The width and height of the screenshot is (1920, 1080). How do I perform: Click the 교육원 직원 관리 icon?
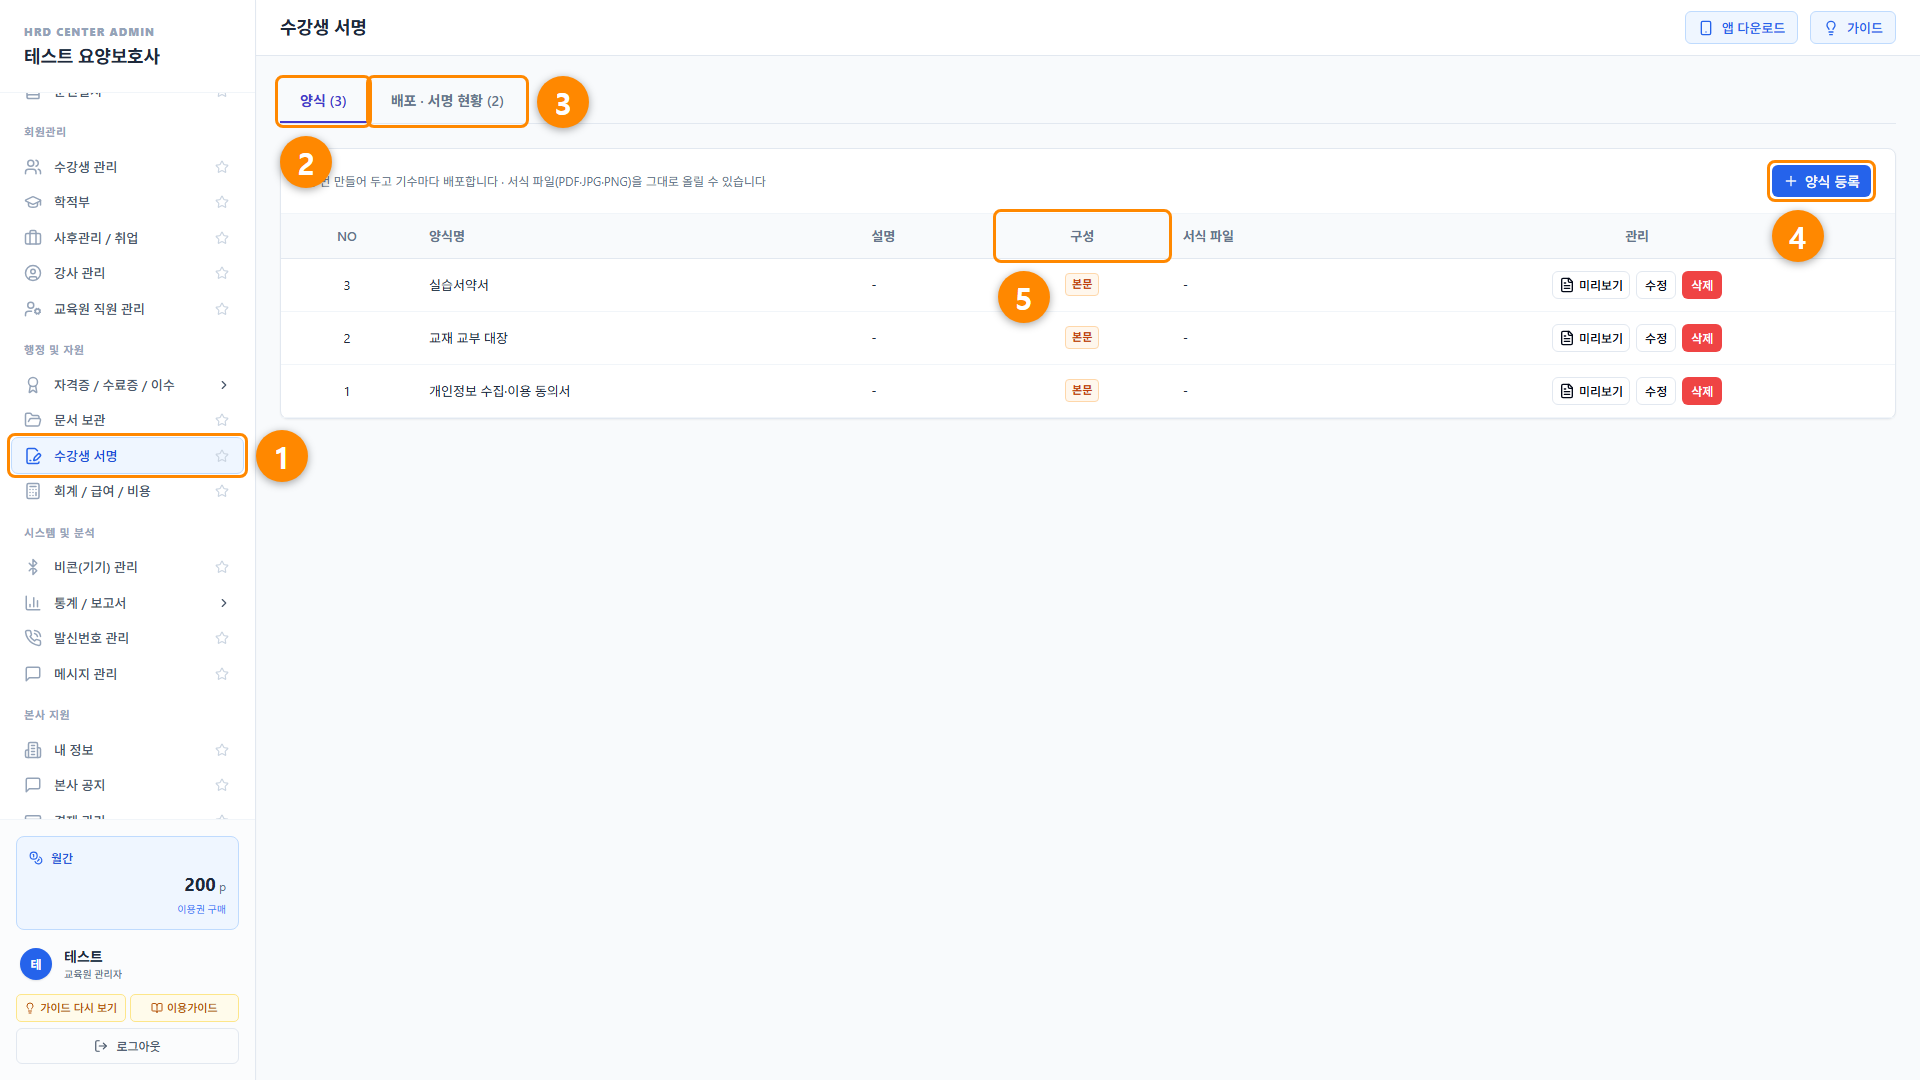(x=33, y=309)
